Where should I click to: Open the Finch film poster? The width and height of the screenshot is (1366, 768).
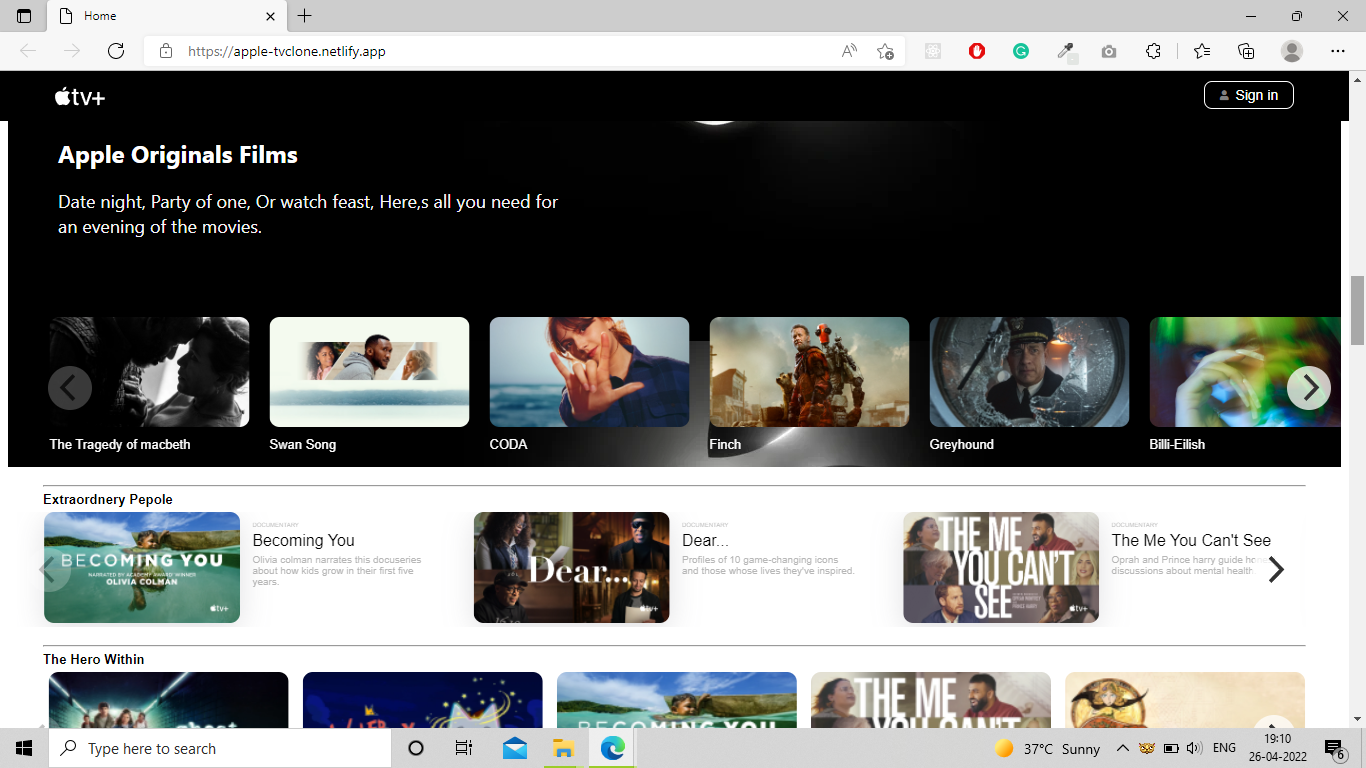tap(809, 372)
